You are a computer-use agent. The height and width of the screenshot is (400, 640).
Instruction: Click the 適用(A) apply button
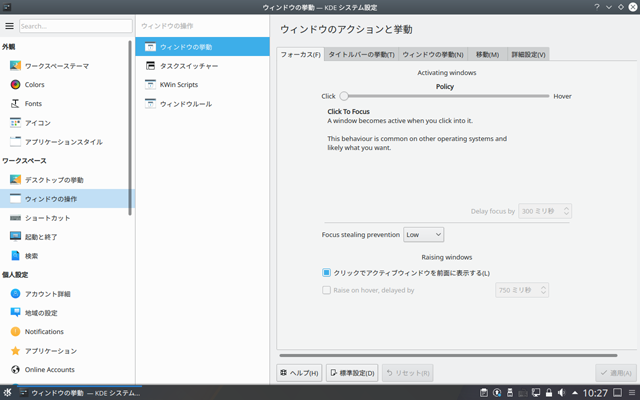(616, 373)
